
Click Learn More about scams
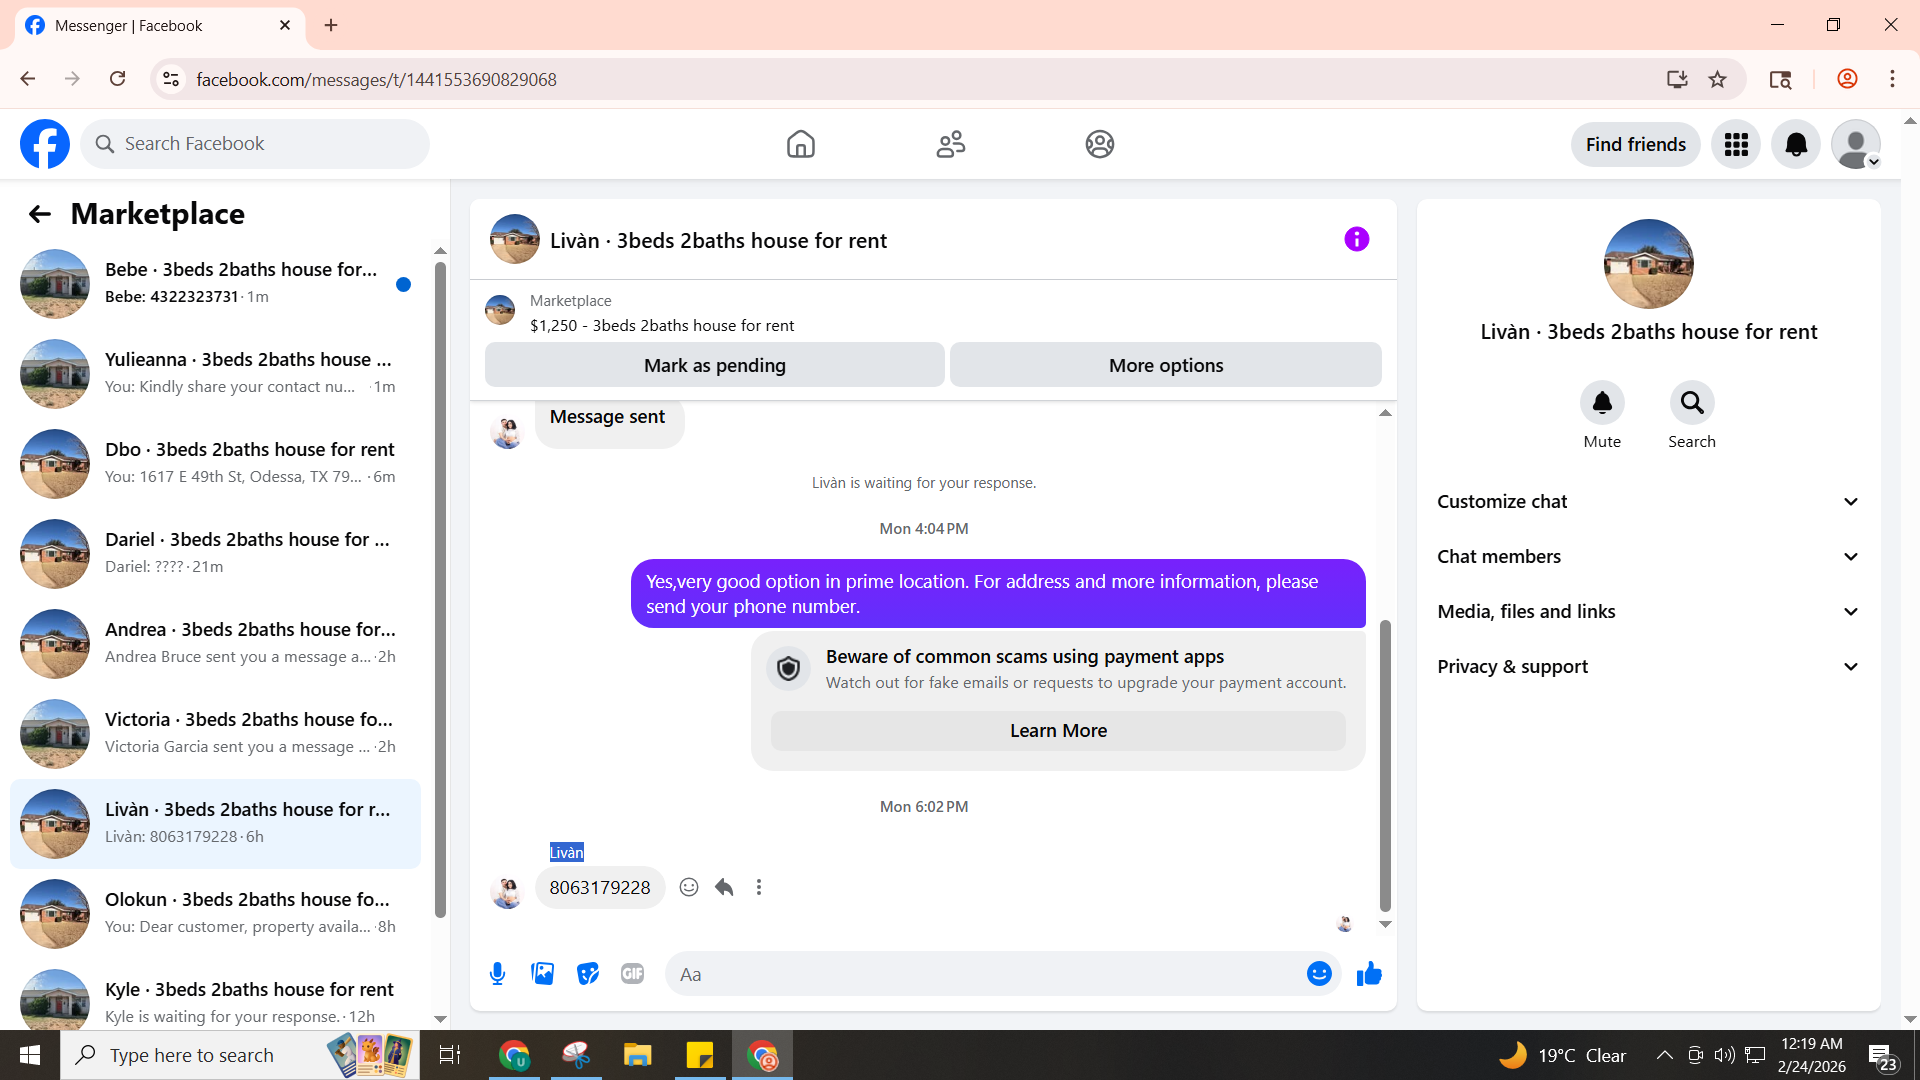coord(1058,731)
